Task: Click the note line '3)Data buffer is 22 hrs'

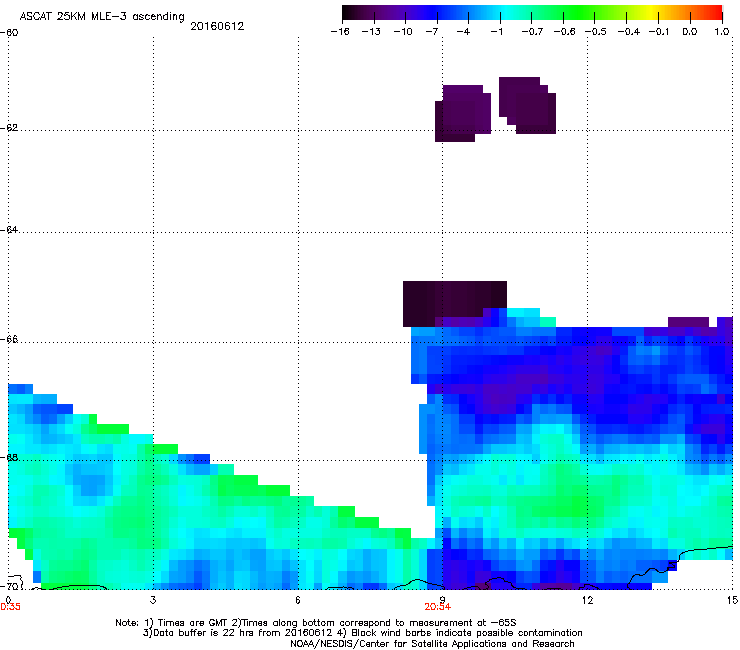Action: click(362, 633)
